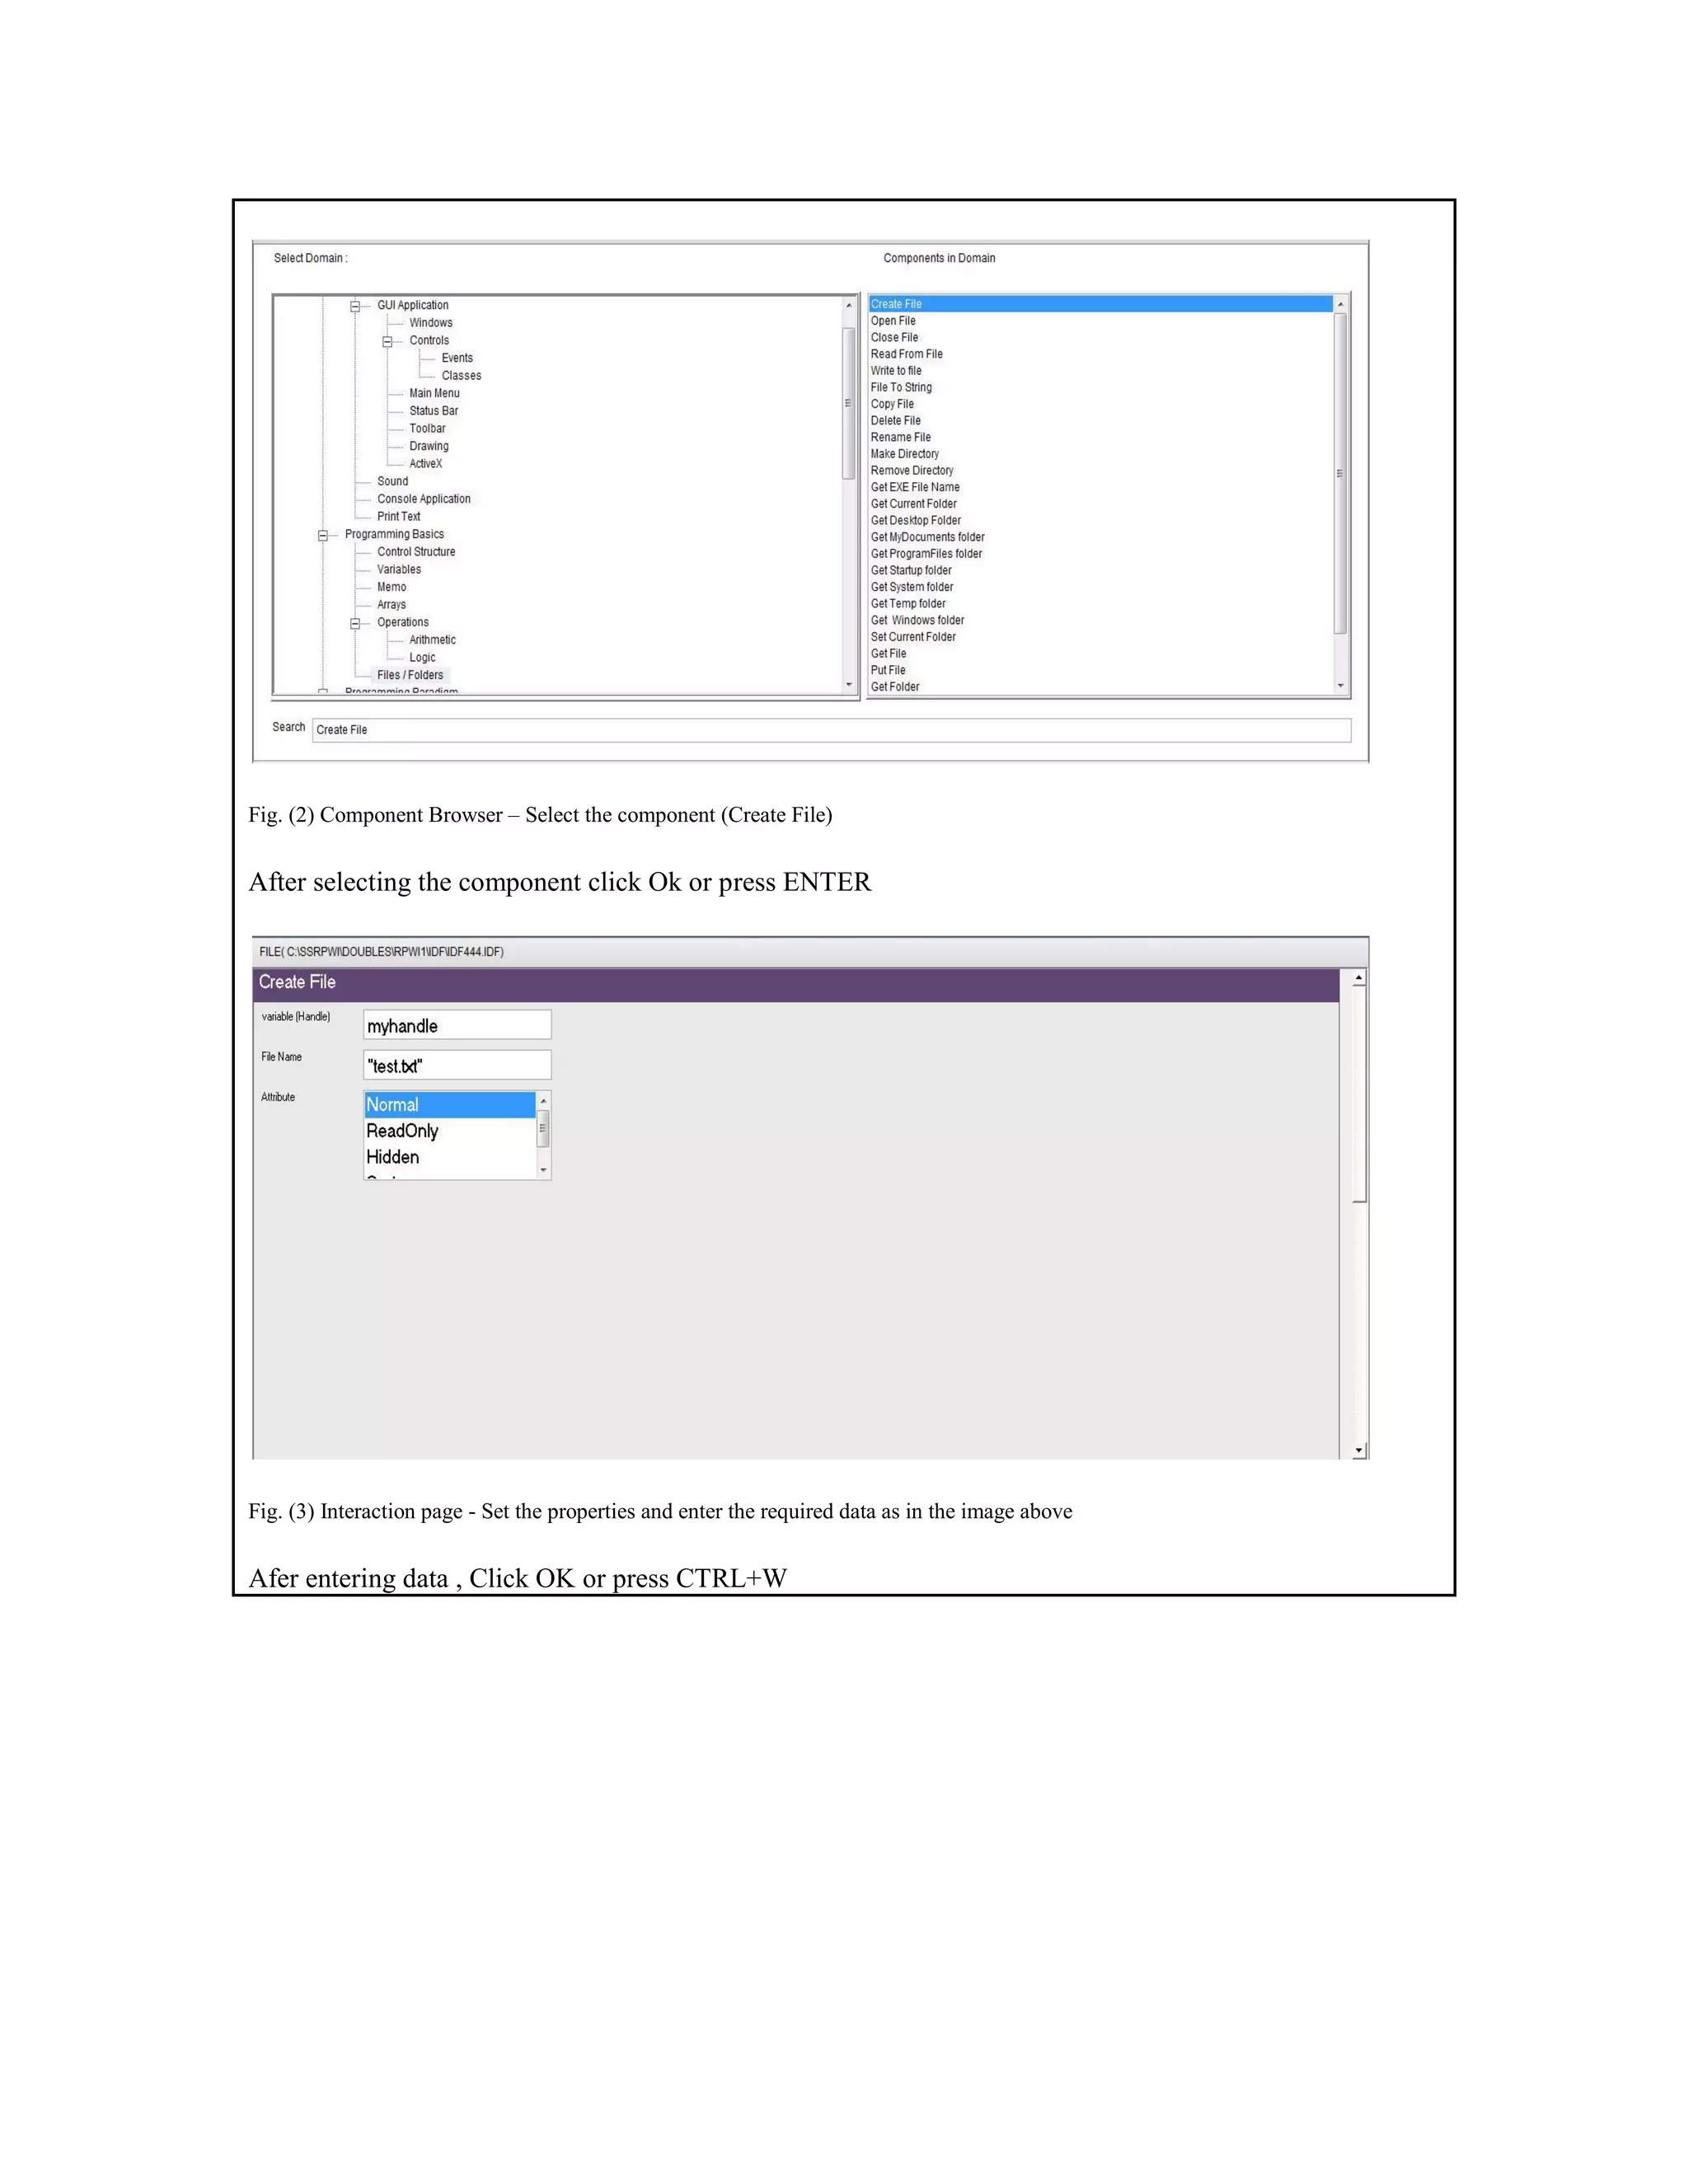This screenshot has height=2184, width=1688.
Task: Select Print Text domain
Action: 398,517
